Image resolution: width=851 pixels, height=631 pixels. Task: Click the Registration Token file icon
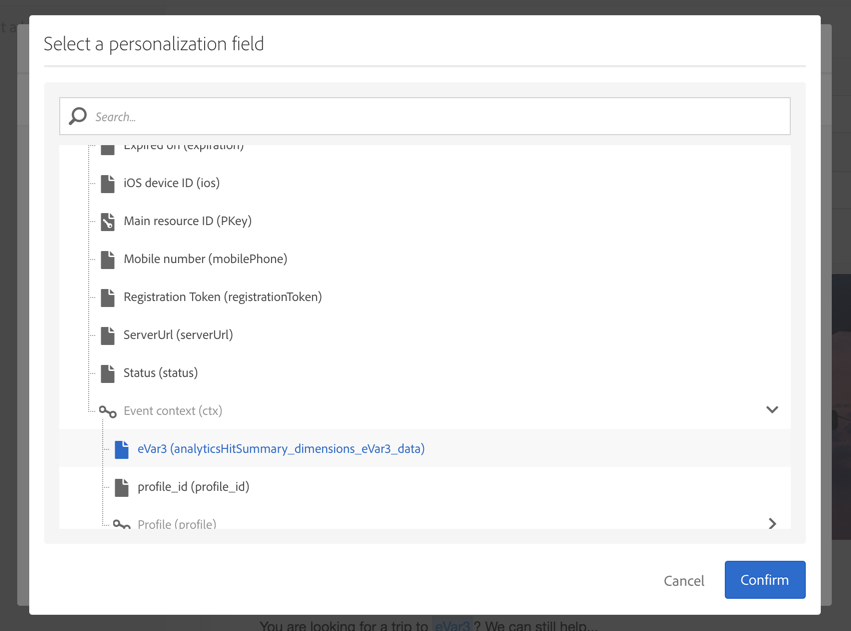(108, 297)
